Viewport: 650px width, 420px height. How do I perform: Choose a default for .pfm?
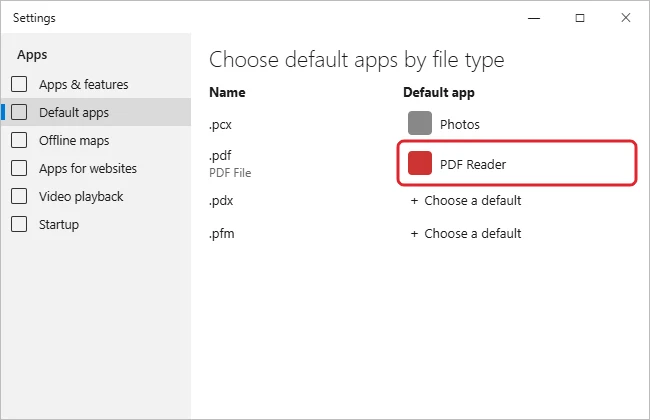(x=466, y=233)
